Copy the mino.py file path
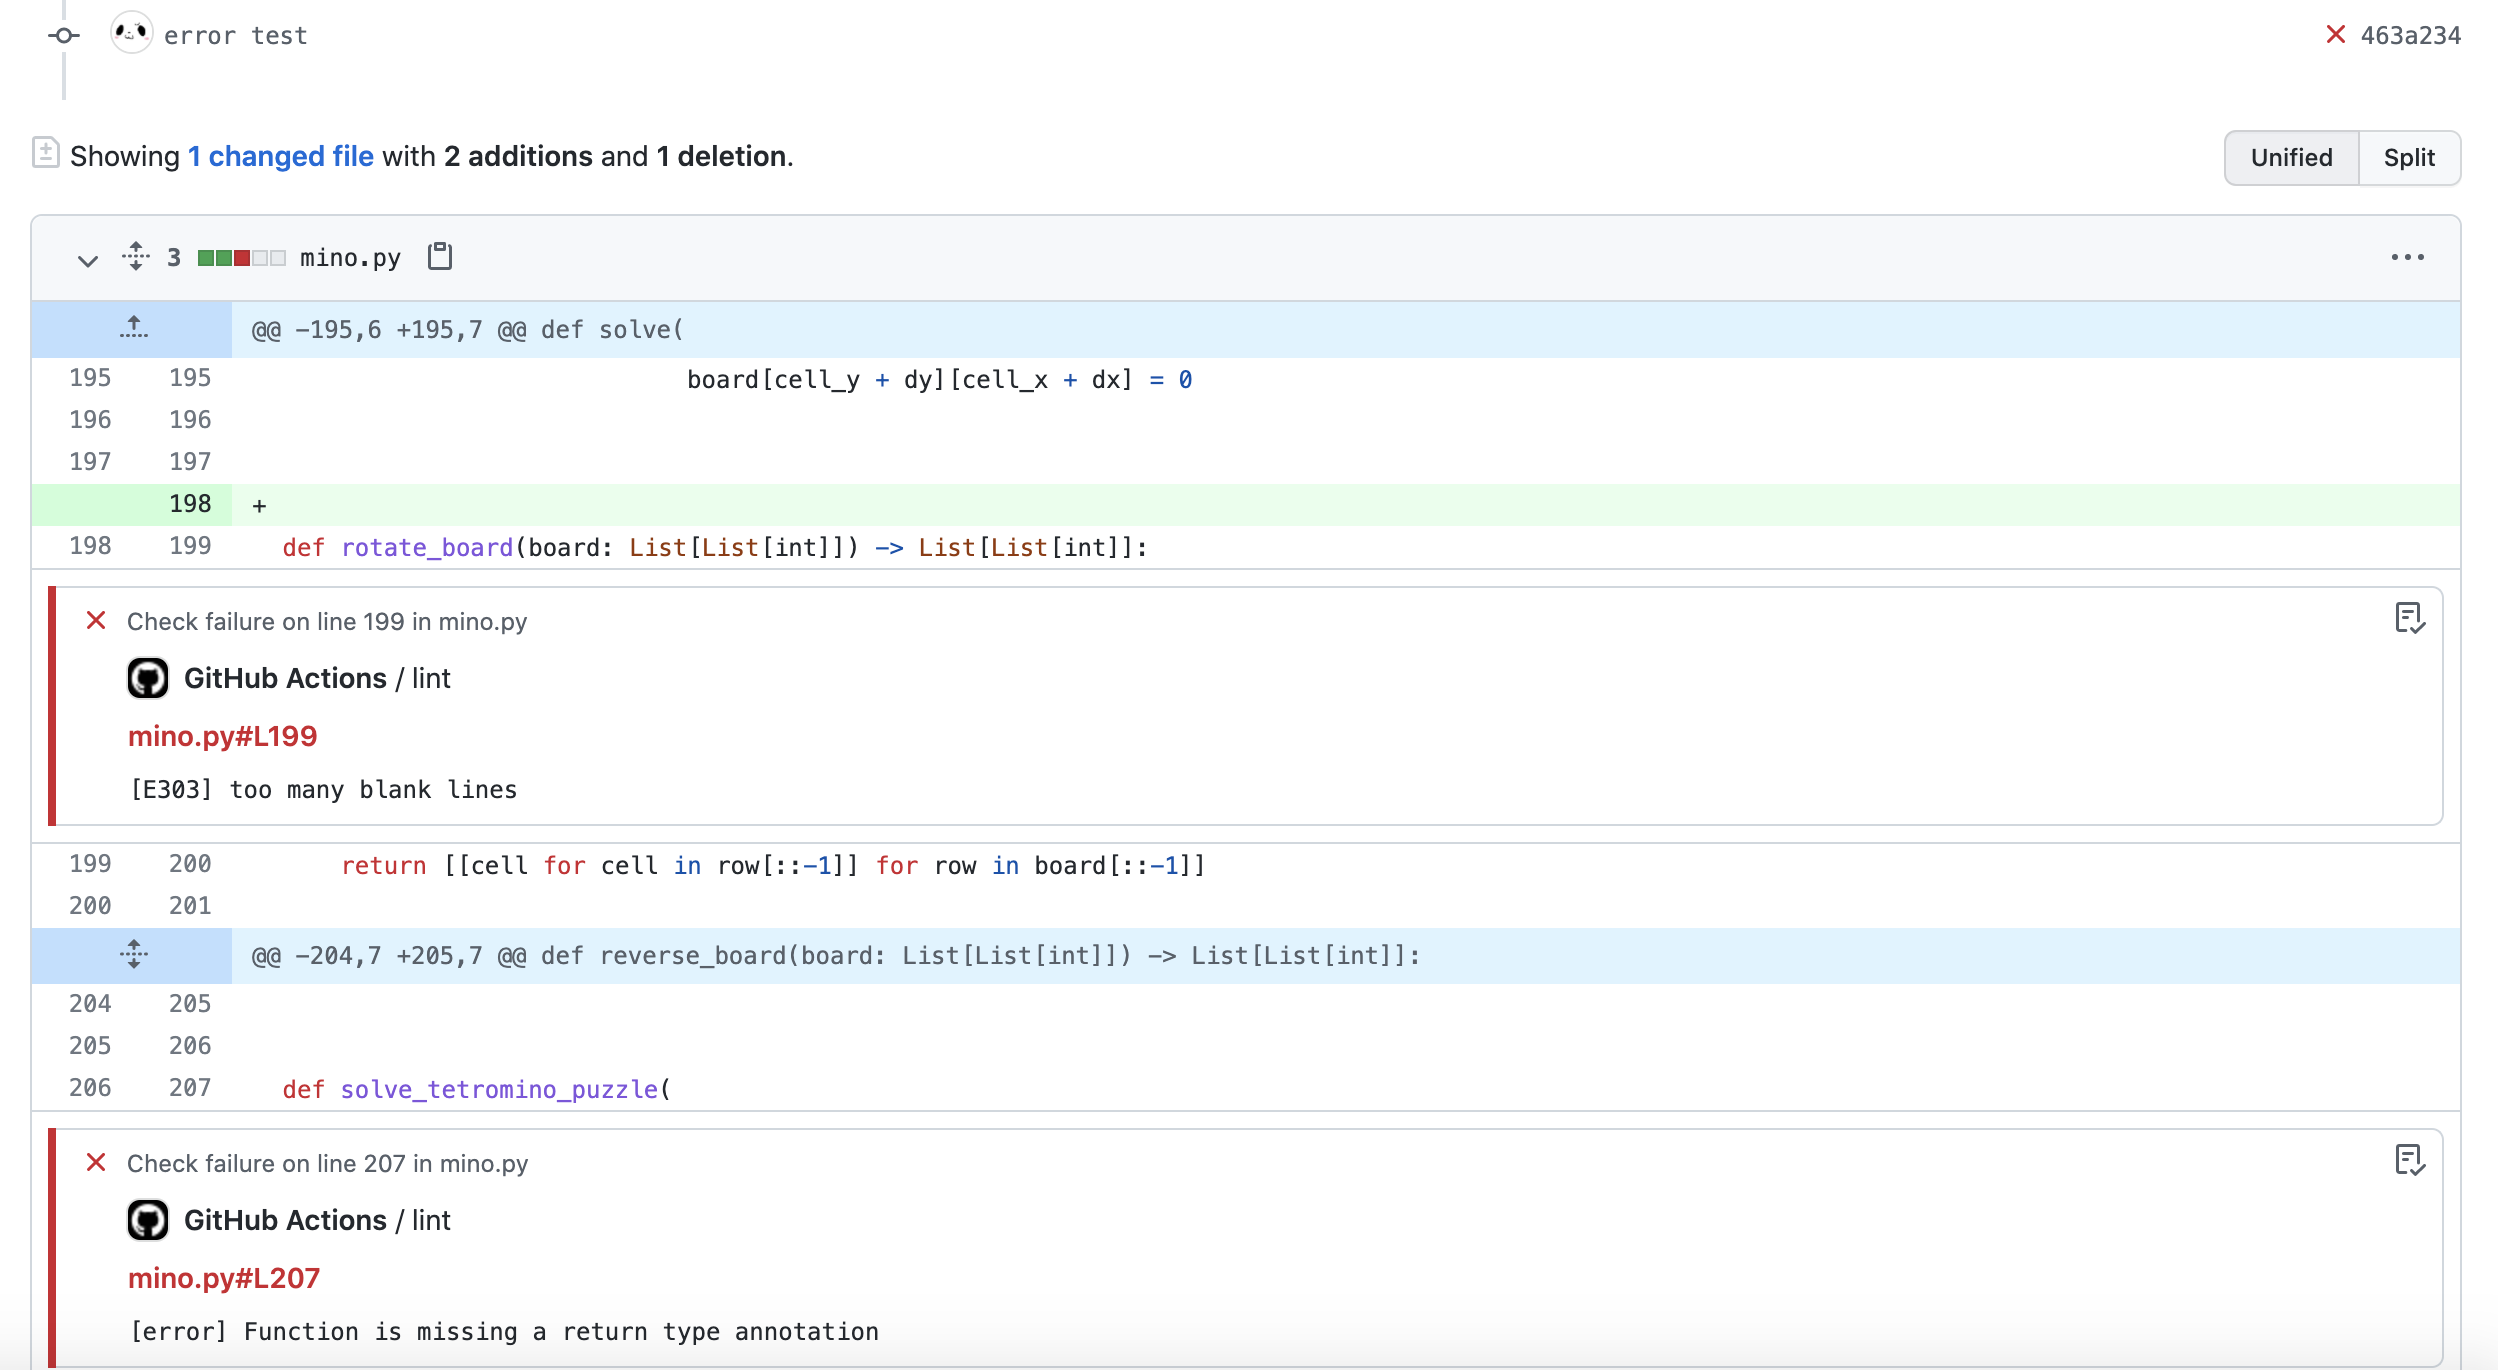This screenshot has width=2498, height=1370. click(440, 257)
